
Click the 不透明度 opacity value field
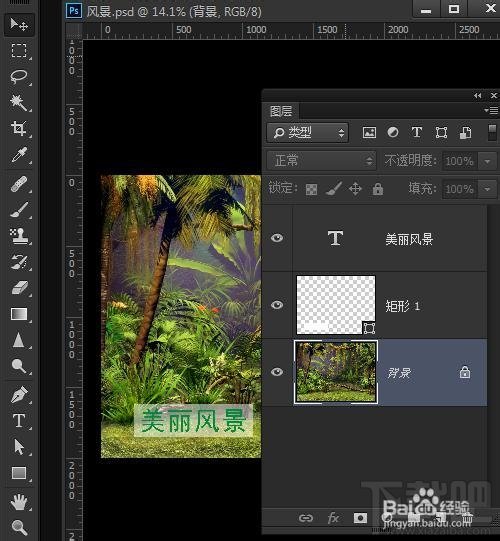pos(460,161)
